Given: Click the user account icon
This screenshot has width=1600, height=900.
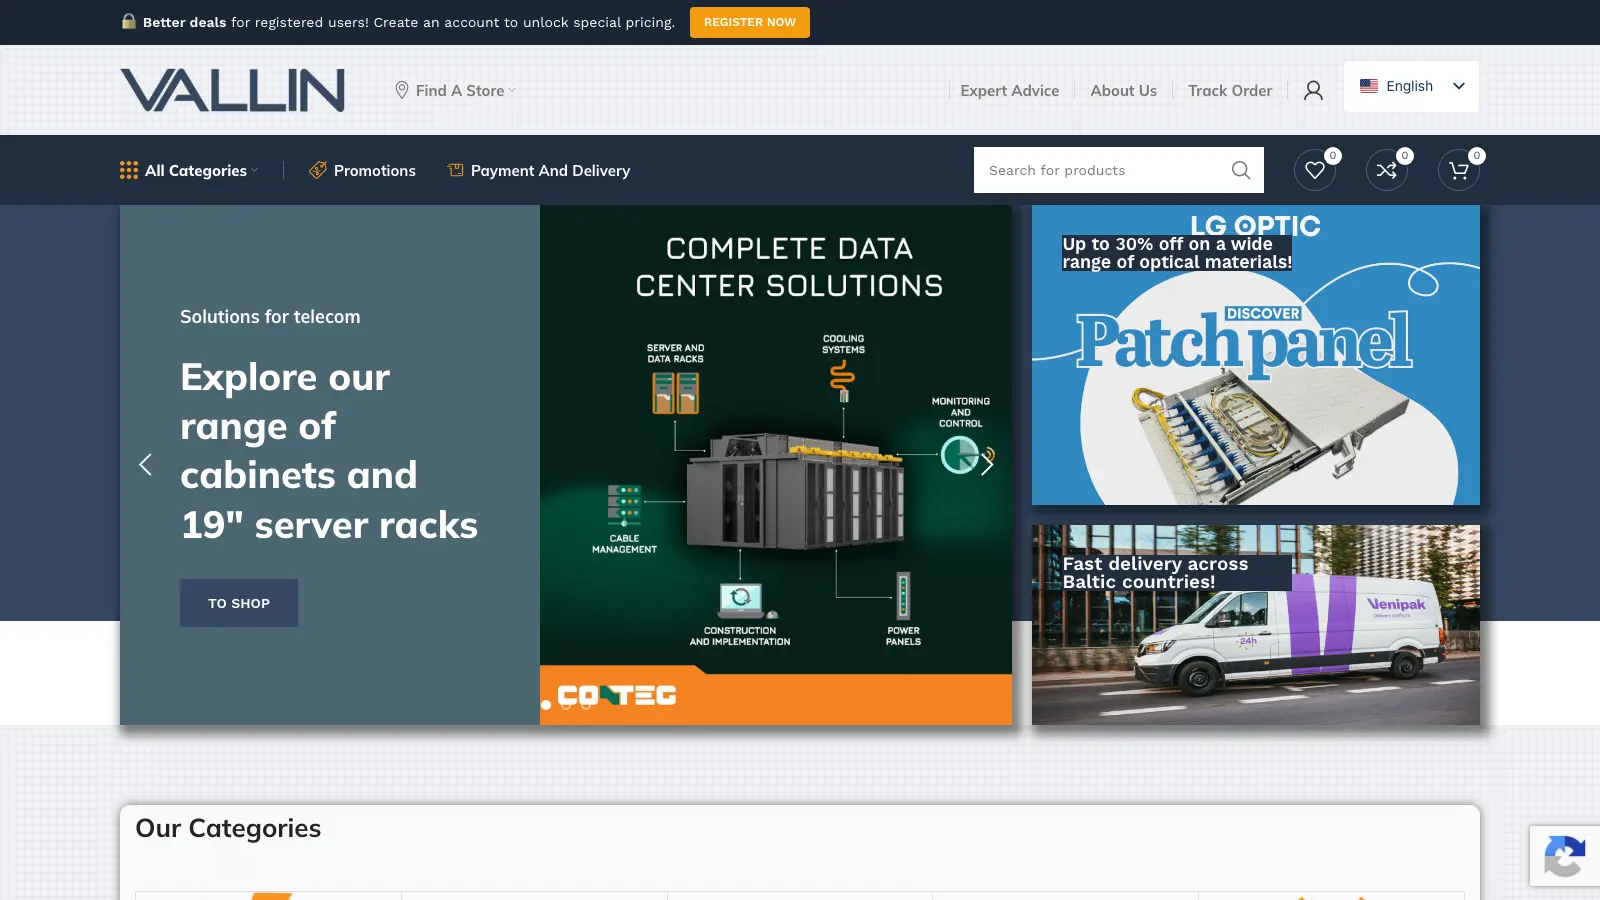Looking at the screenshot, I should (x=1313, y=90).
